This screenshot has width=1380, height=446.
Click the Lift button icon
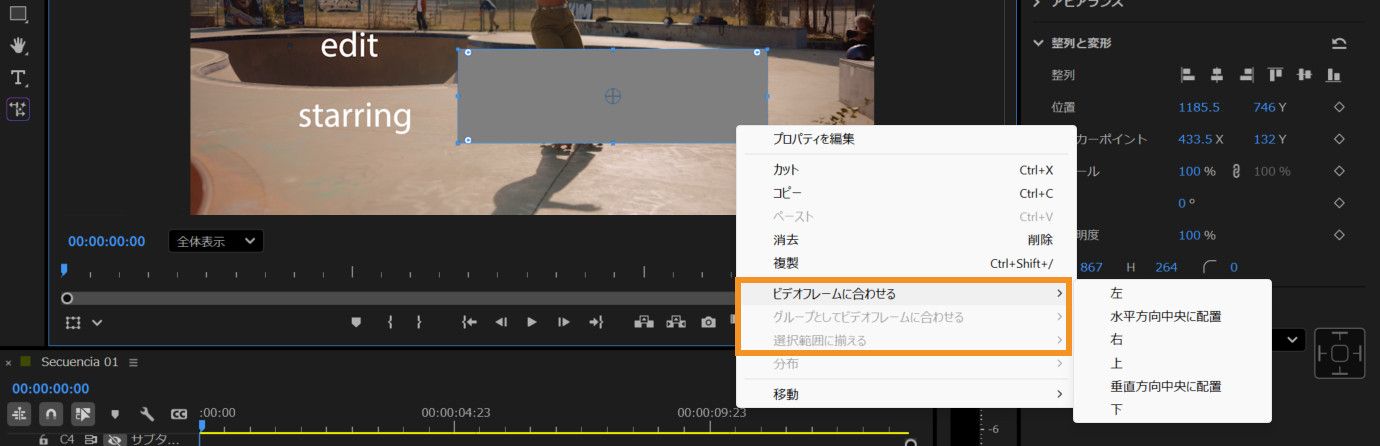643,322
